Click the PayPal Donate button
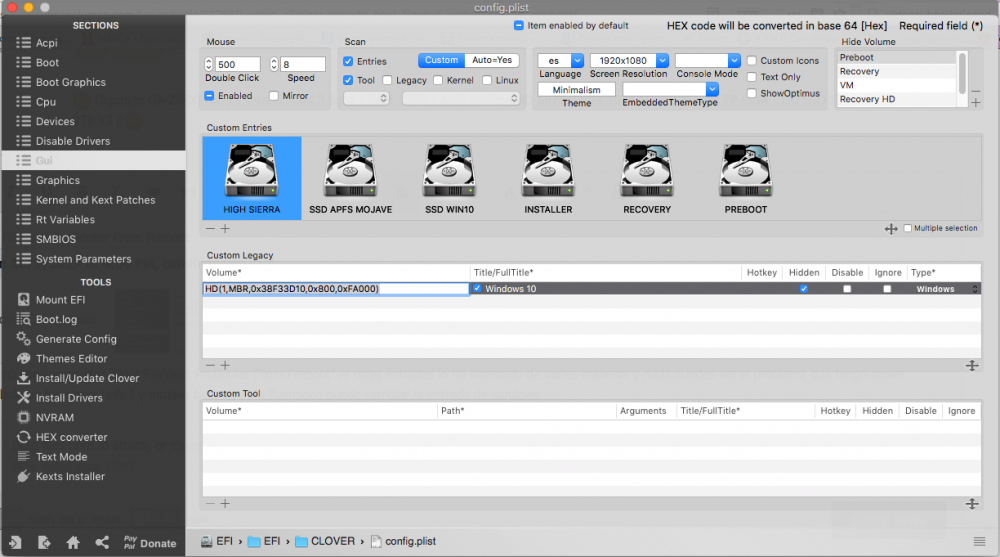Viewport: 1000px width, 557px height. [150, 543]
